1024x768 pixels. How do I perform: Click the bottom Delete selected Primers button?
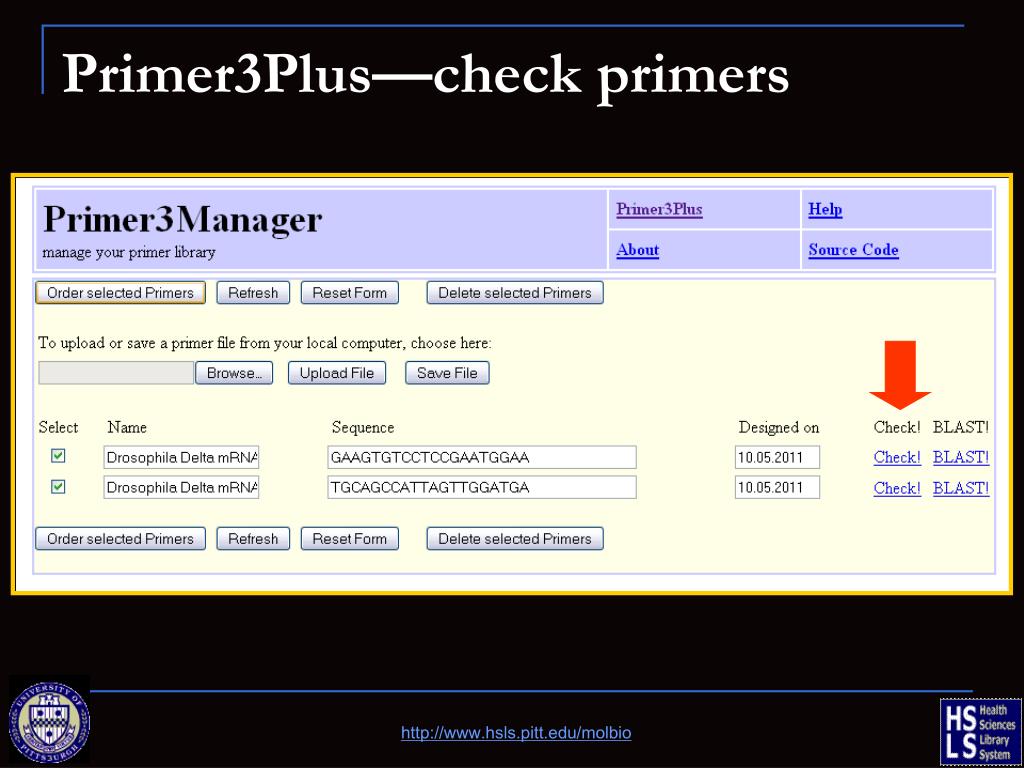tap(515, 539)
